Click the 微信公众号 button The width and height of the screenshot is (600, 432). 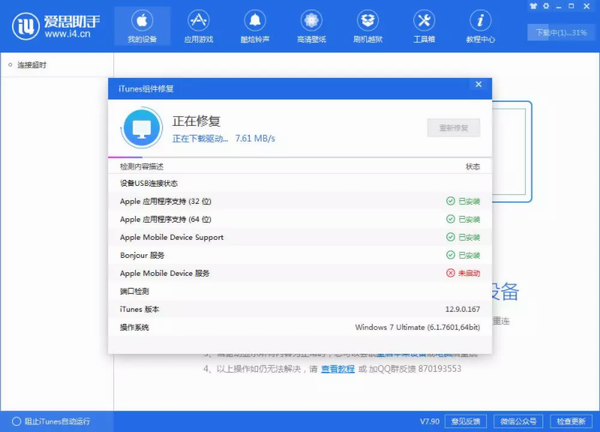518,421
